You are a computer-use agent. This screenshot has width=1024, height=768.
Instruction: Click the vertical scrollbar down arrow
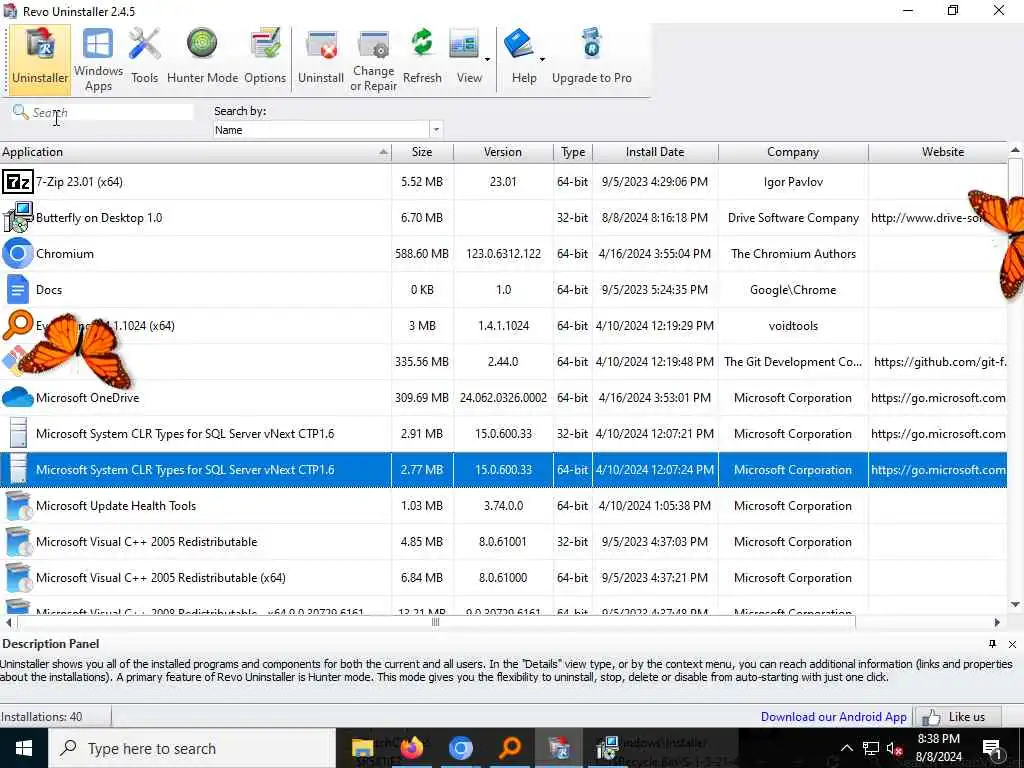tap(1015, 604)
